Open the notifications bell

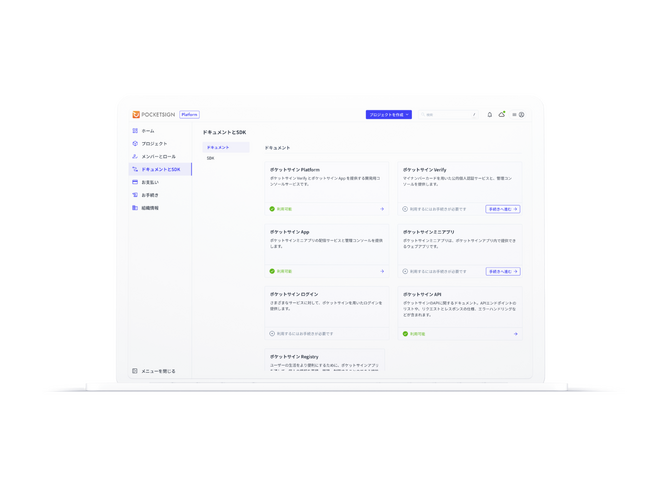coord(490,115)
